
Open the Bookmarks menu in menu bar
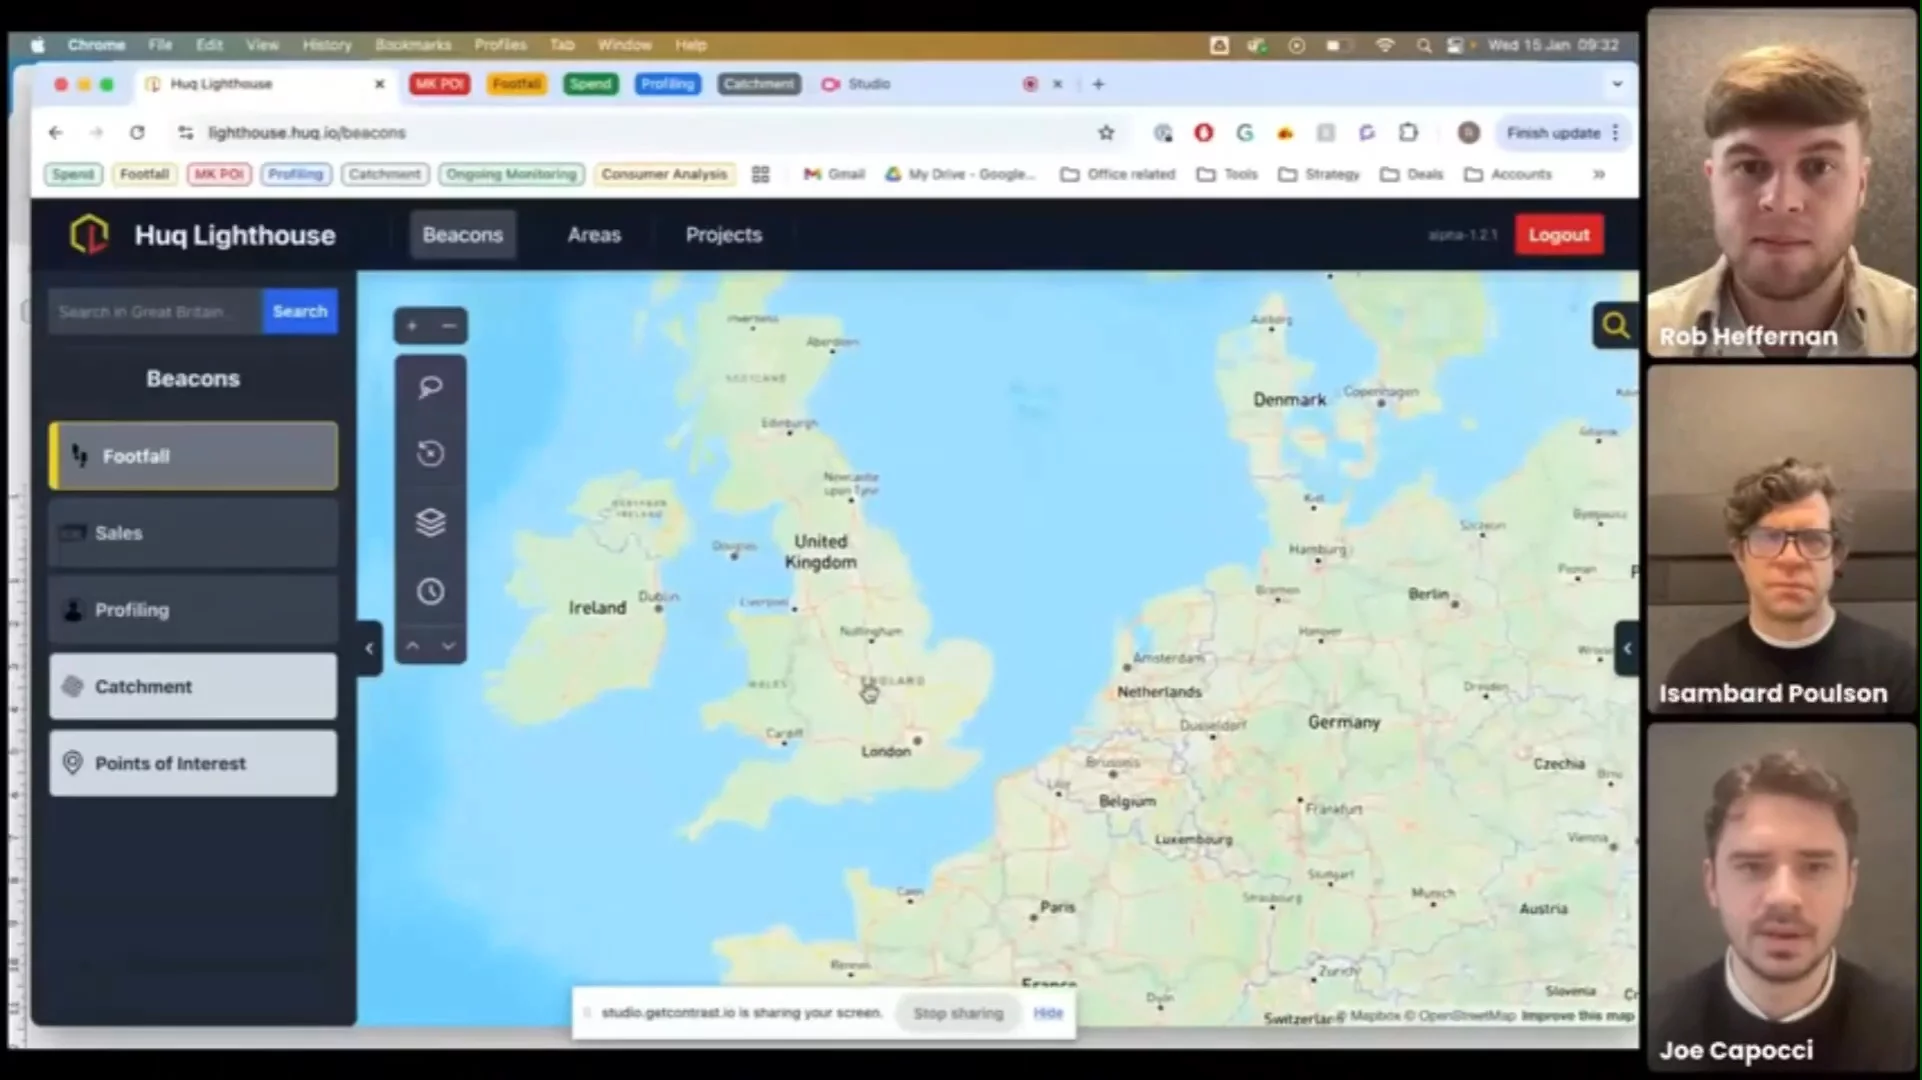click(x=413, y=45)
